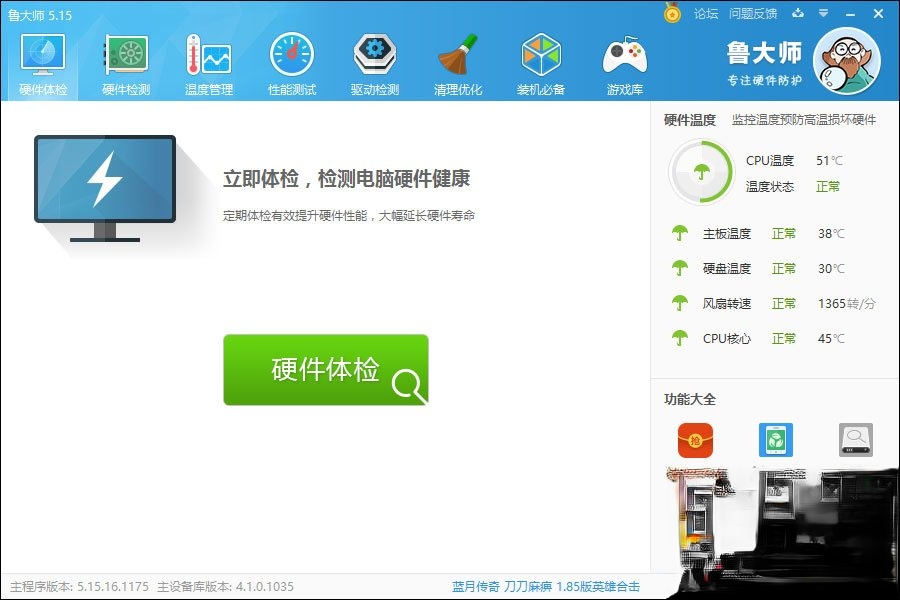The width and height of the screenshot is (900, 600).
Task: Click the download icon in the title bar
Action: tap(798, 13)
